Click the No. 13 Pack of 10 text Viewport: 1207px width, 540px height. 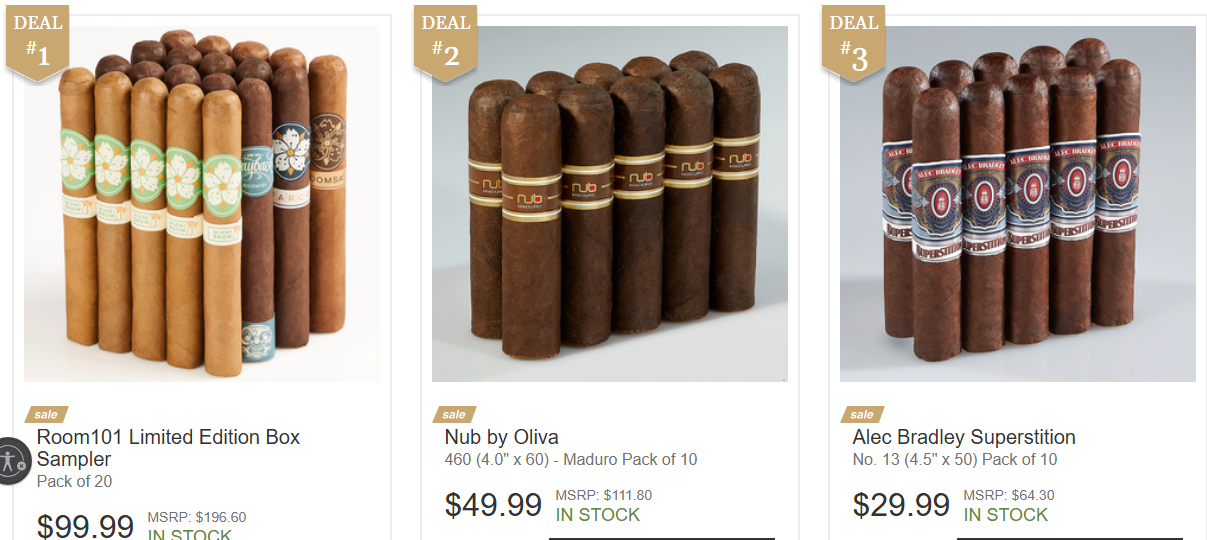coord(955,460)
